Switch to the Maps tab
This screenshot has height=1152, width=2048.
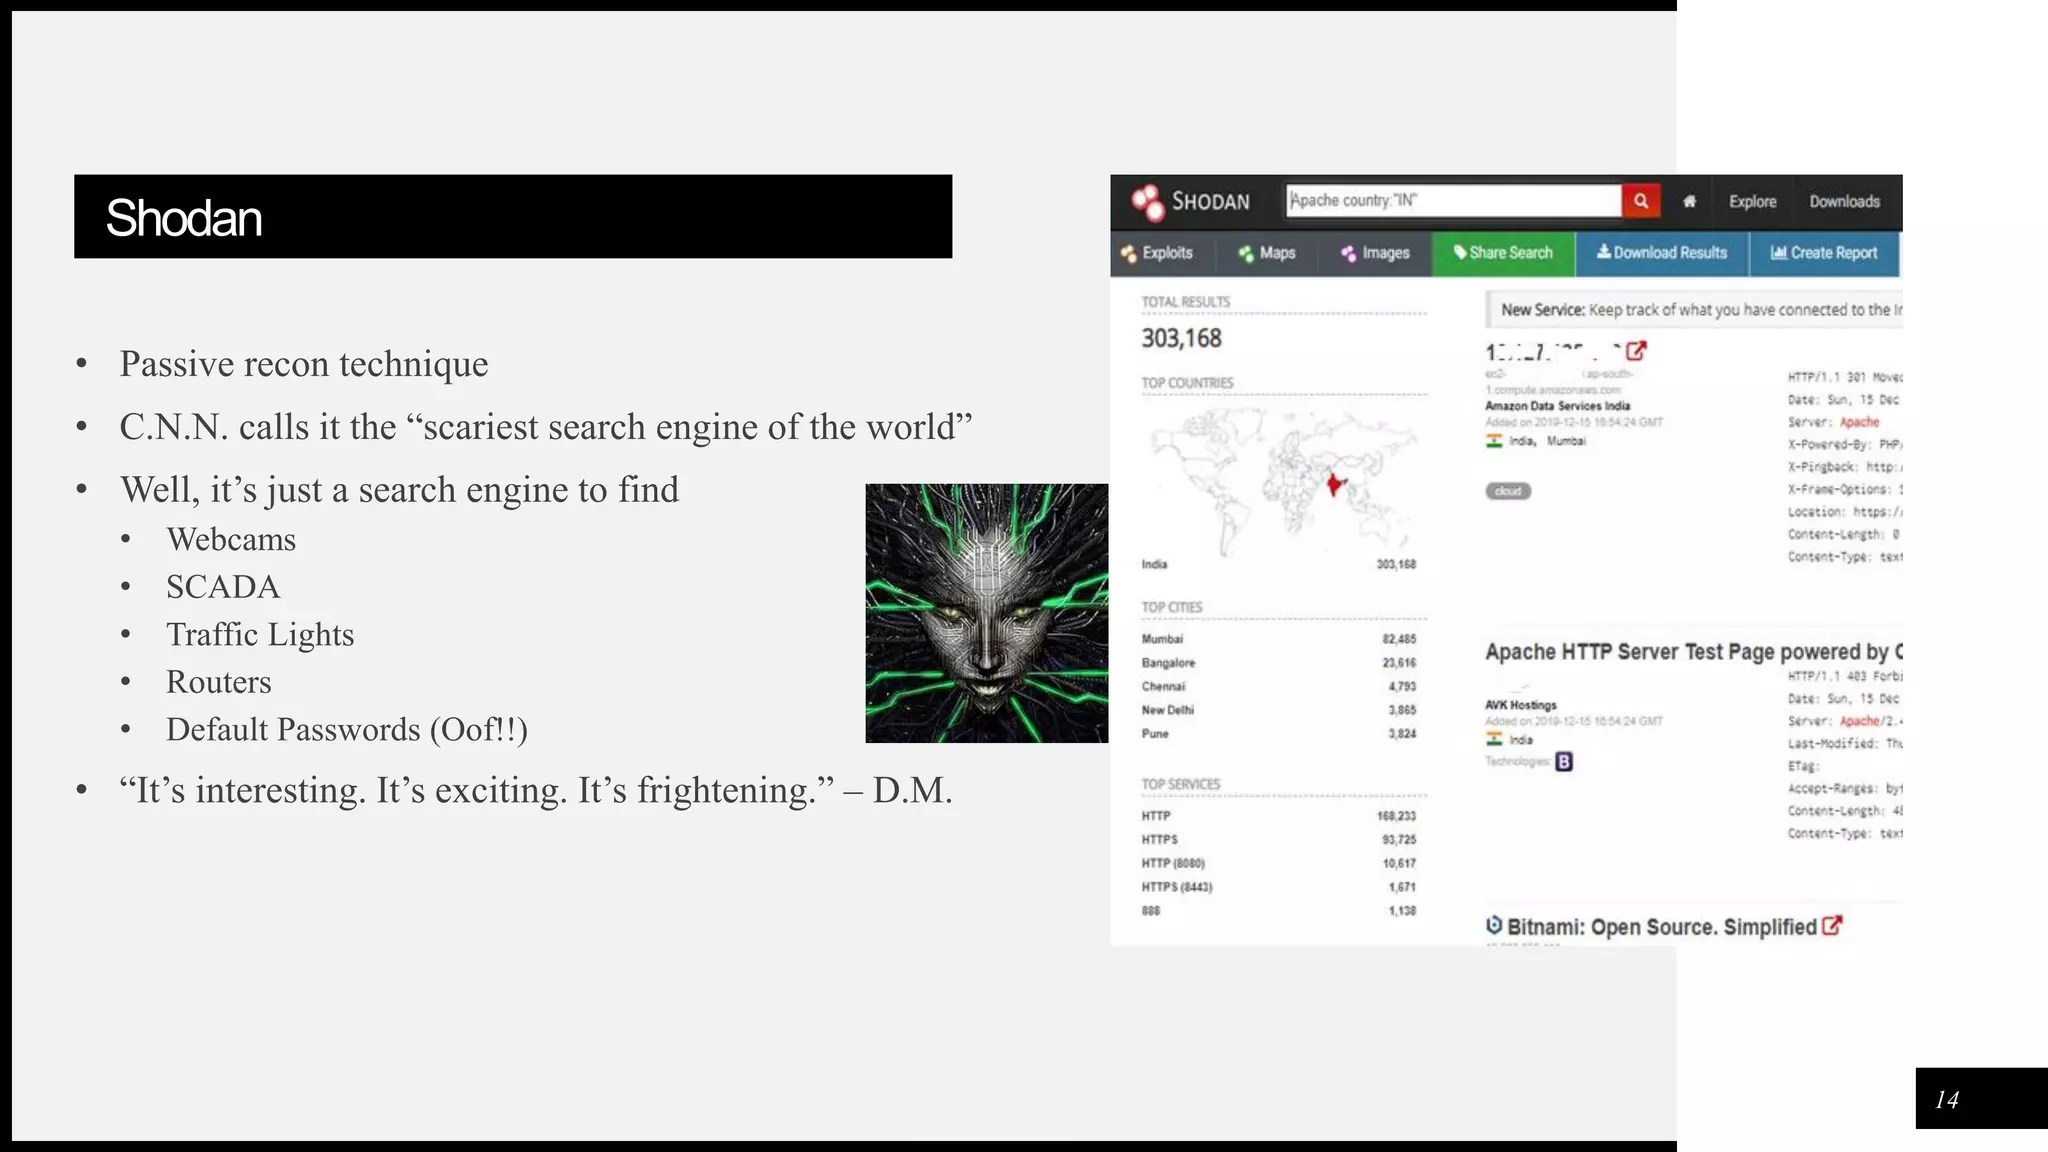(x=1266, y=253)
